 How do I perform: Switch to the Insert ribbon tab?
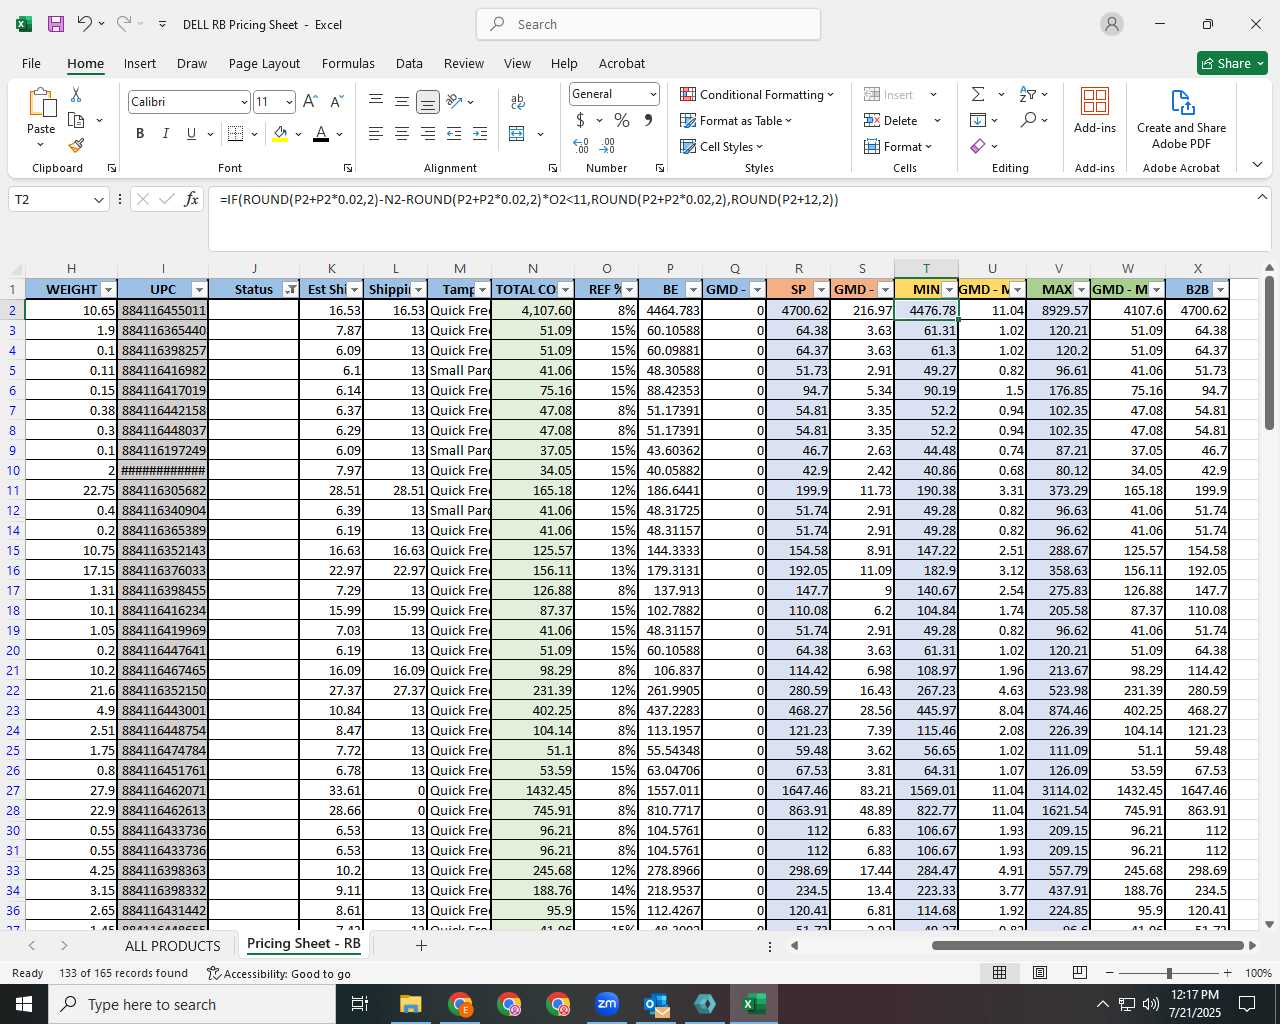pos(140,63)
